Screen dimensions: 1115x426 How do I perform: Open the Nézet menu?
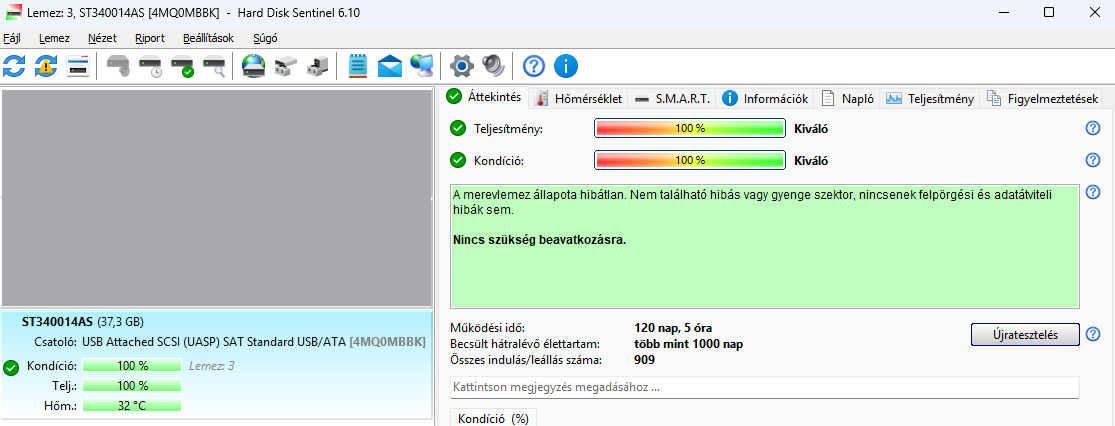coord(102,38)
